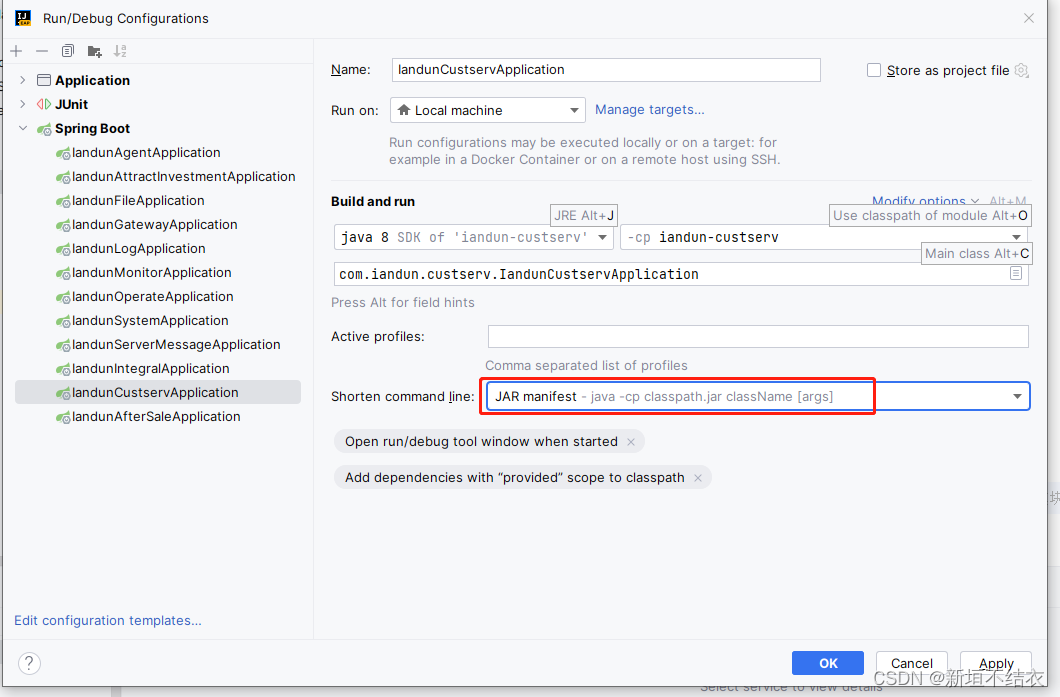The height and width of the screenshot is (697, 1060).
Task: Sort configurations alphabetically icon
Action: [x=120, y=51]
